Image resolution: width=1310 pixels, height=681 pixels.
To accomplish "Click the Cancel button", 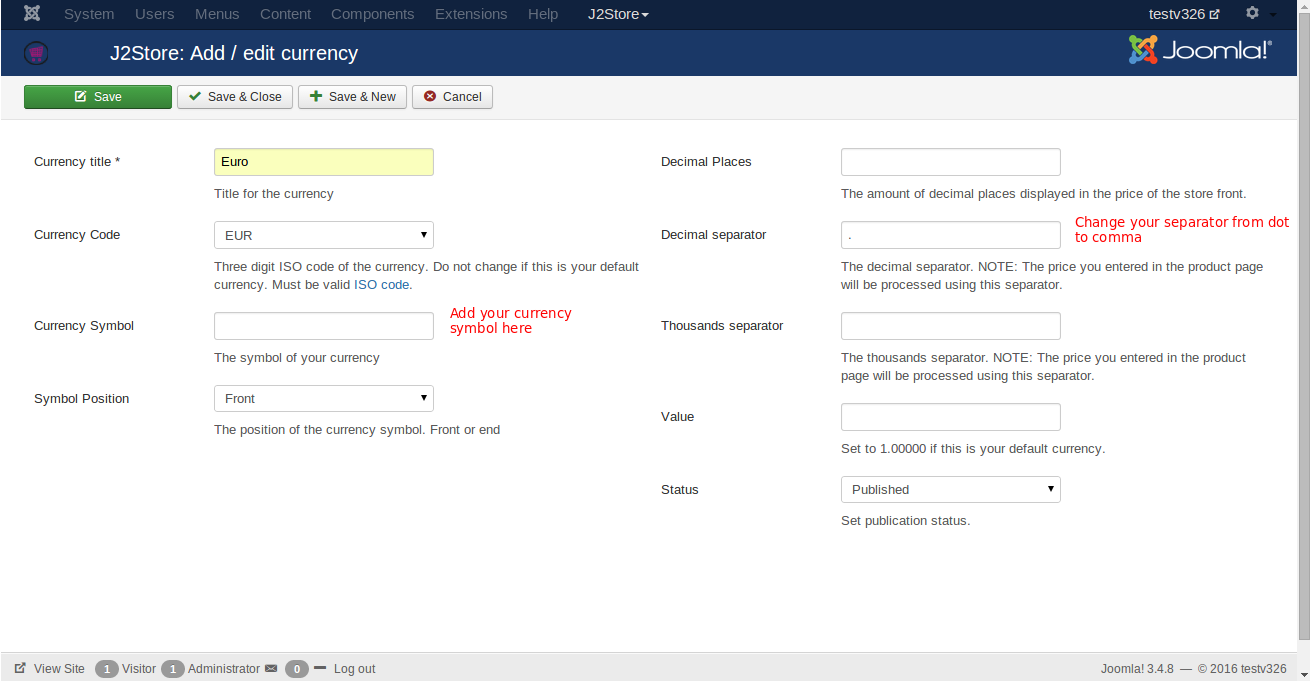I will pyautogui.click(x=452, y=97).
